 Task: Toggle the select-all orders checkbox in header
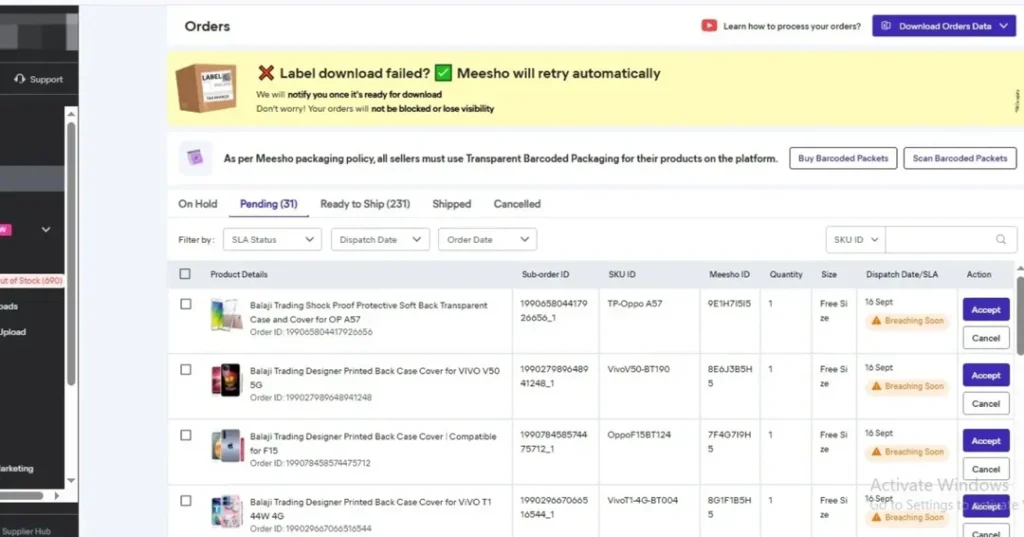(x=185, y=274)
